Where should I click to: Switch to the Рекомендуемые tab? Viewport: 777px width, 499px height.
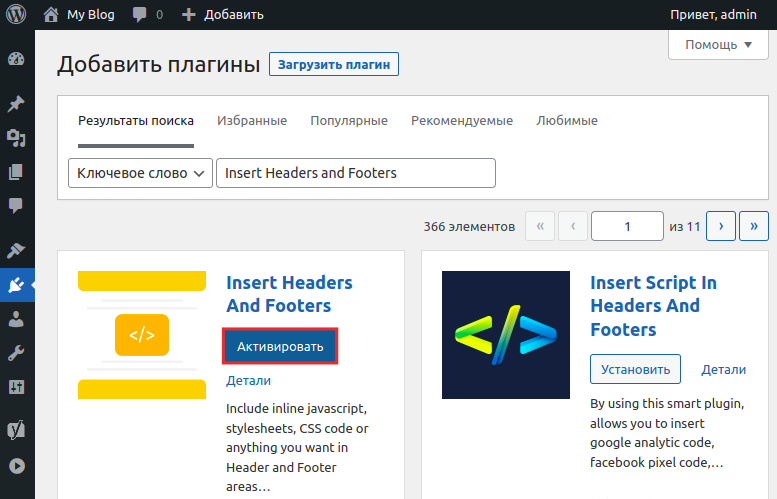point(462,120)
